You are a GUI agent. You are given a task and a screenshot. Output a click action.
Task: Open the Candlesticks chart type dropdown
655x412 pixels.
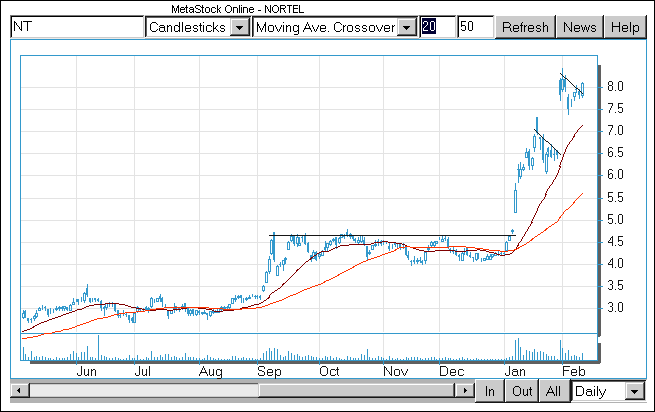tap(239, 28)
